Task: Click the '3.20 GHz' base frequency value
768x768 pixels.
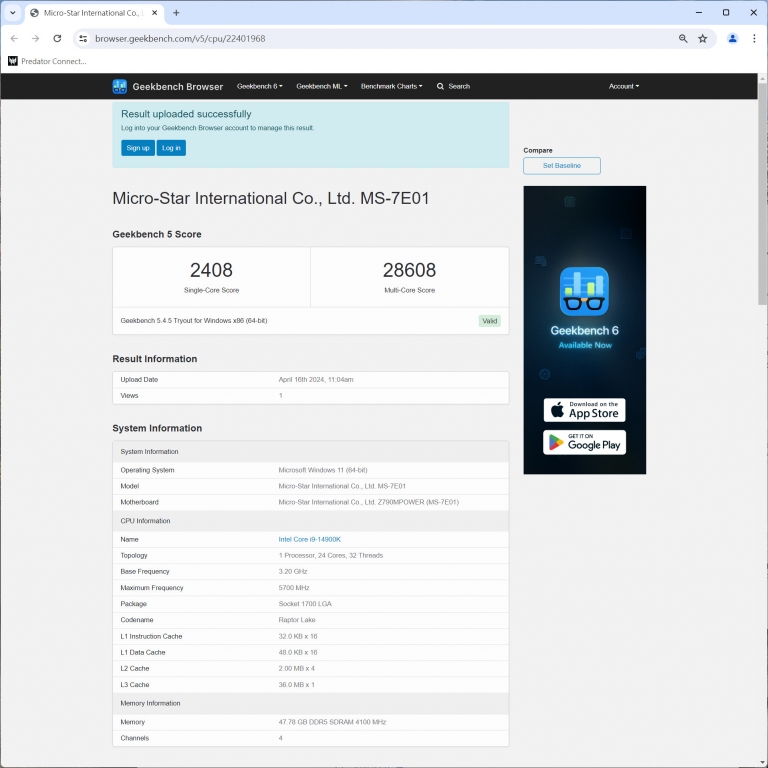Action: coord(293,572)
